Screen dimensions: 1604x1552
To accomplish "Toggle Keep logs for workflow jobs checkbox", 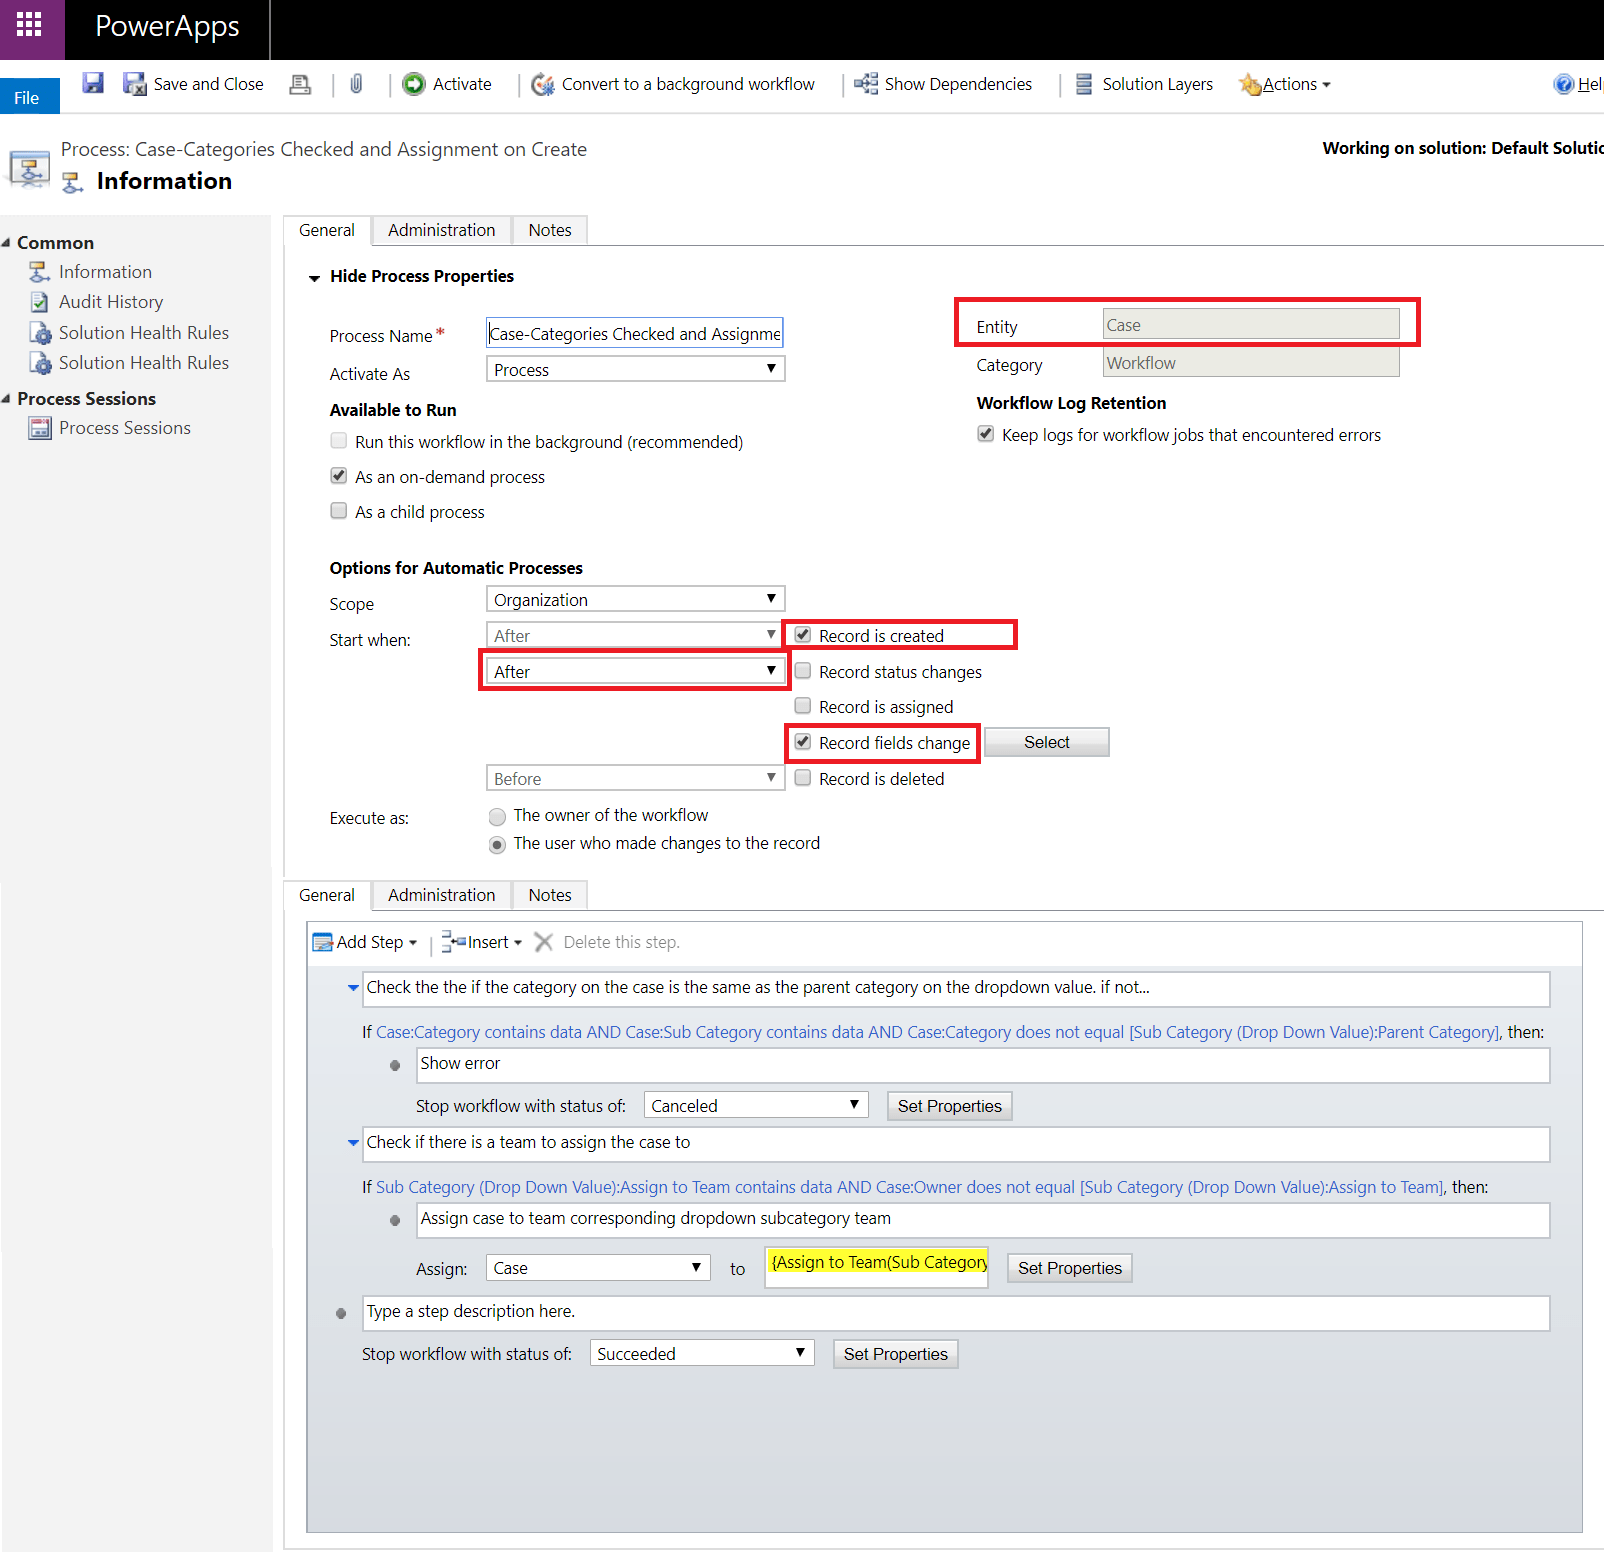I will pos(986,434).
